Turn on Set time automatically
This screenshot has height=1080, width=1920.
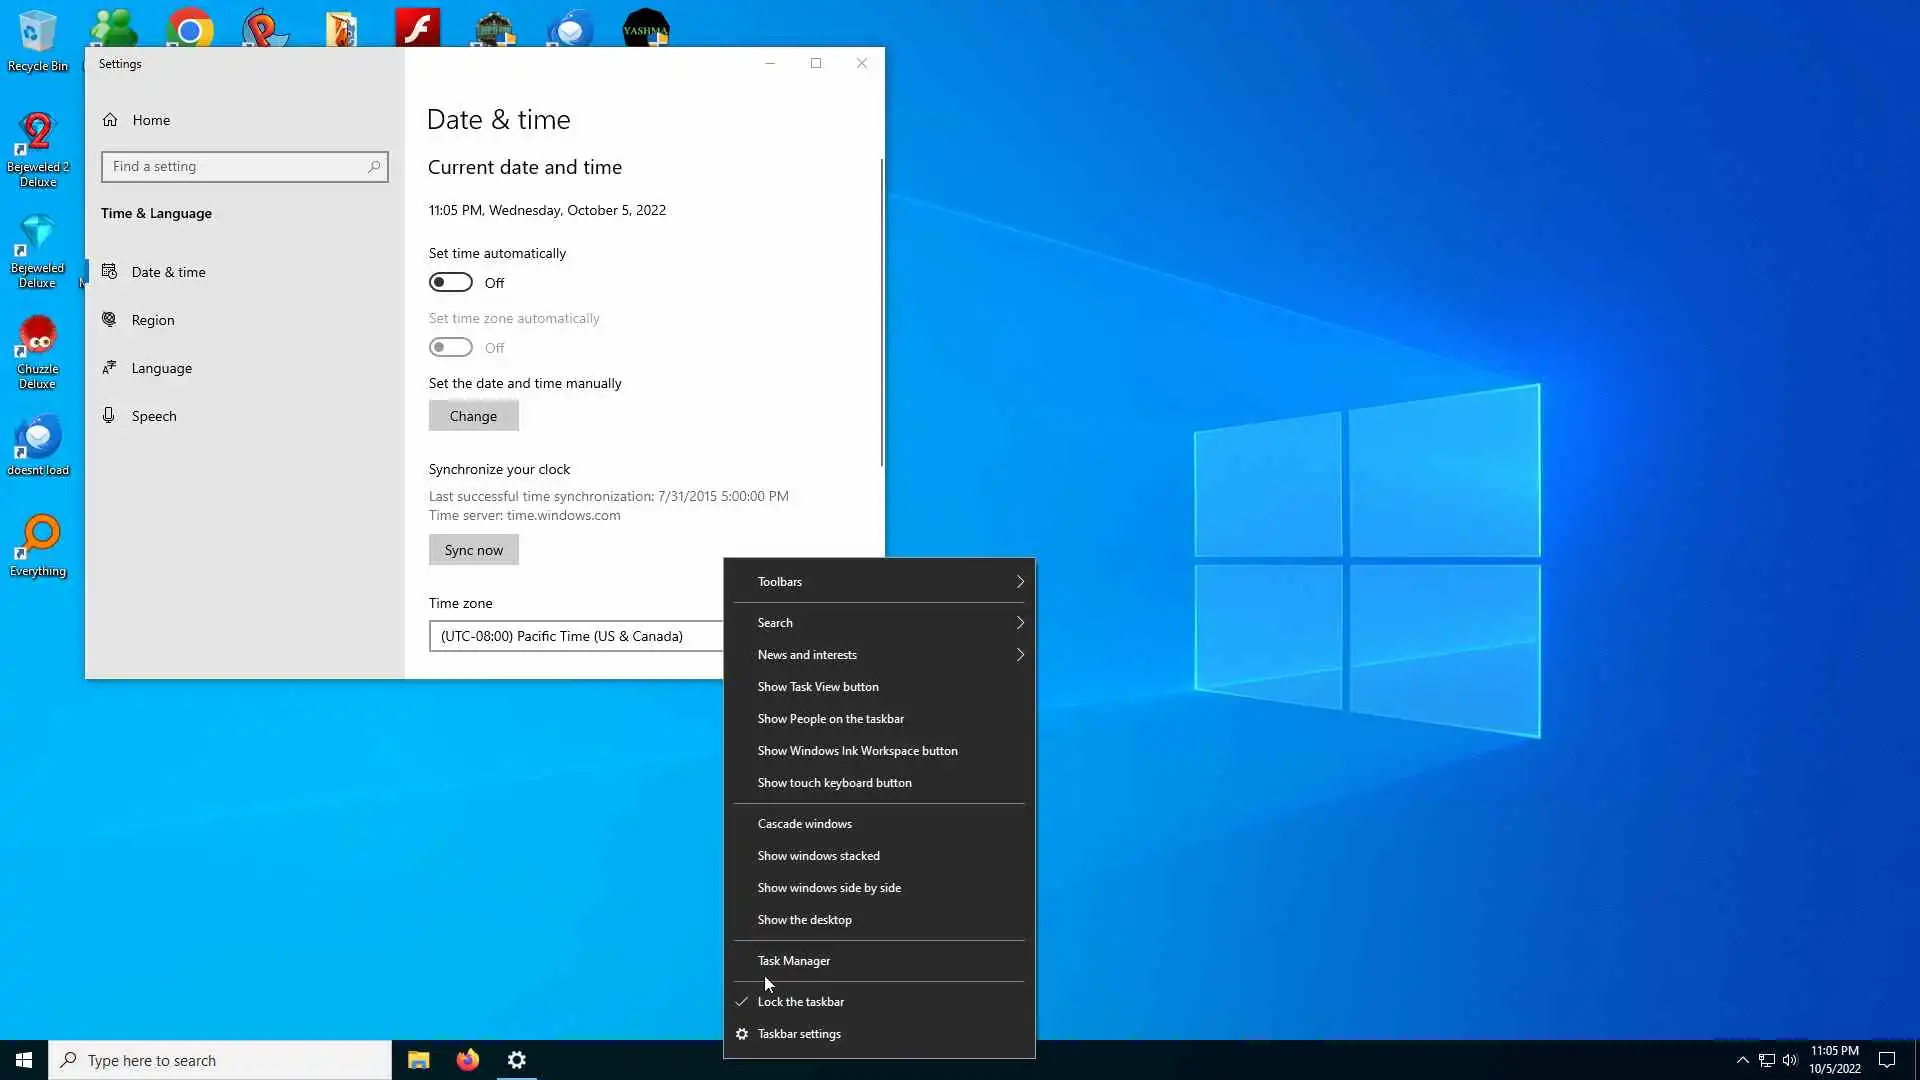pyautogui.click(x=451, y=283)
